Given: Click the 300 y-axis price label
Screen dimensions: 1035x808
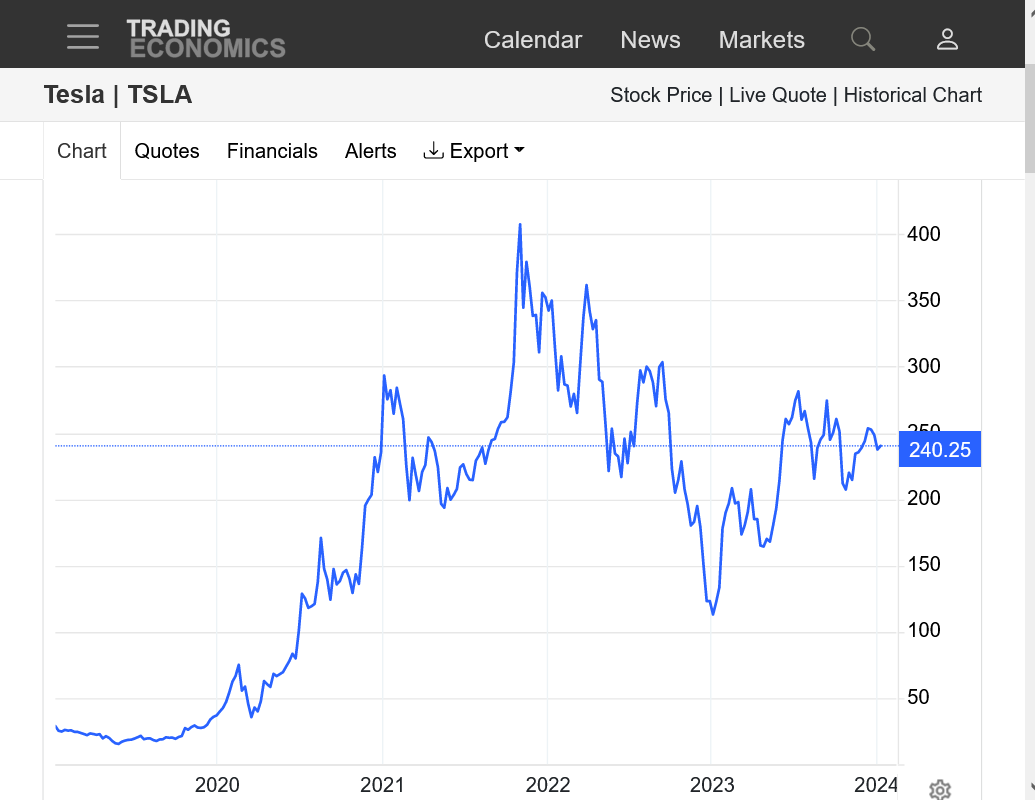Looking at the screenshot, I should pos(924,366).
